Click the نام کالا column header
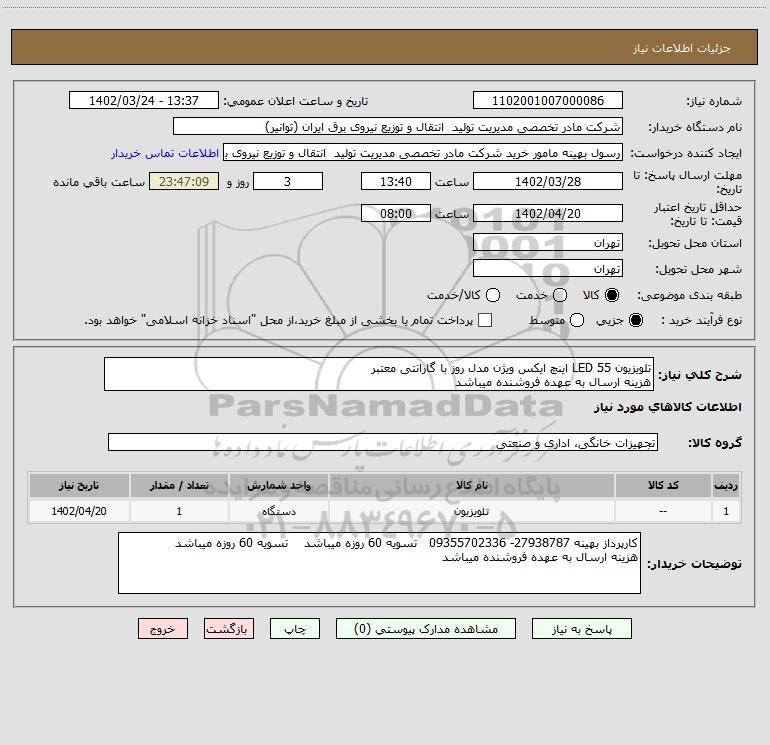770x745 pixels. tap(471, 485)
